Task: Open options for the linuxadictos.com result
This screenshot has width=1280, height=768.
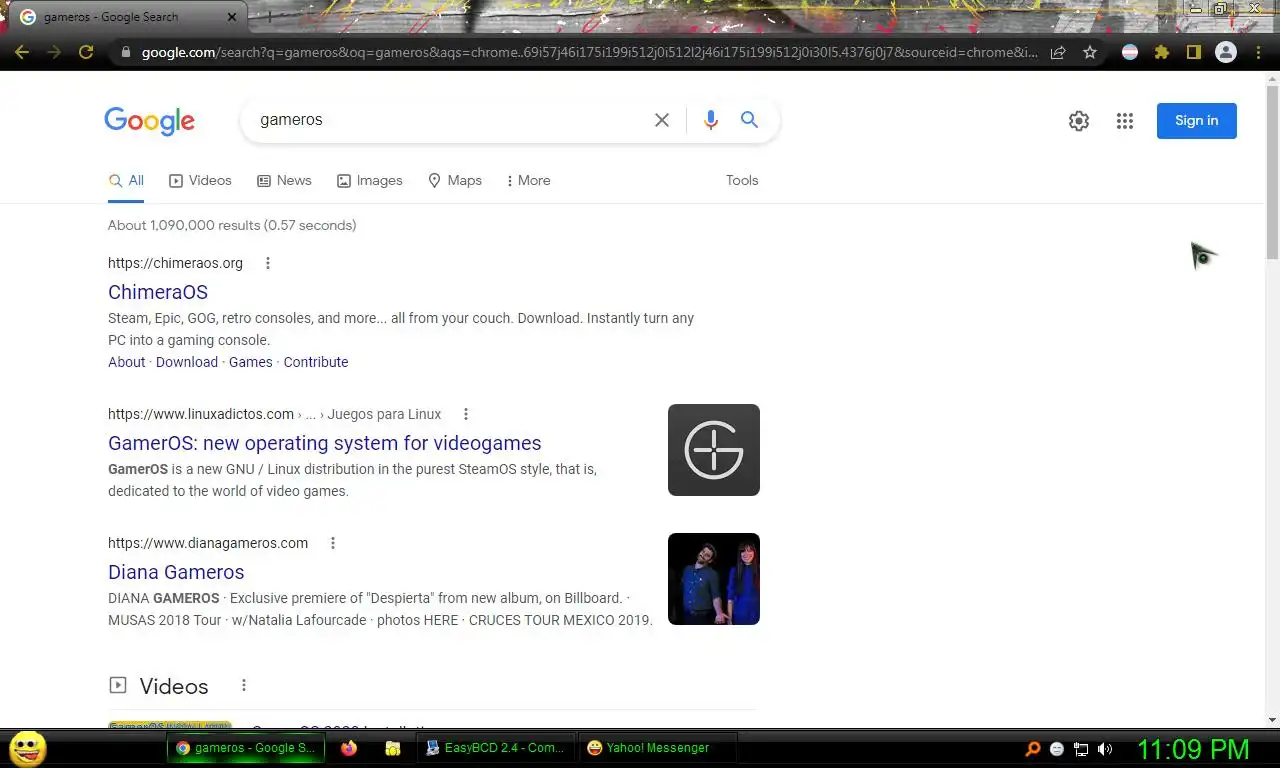Action: 465,414
